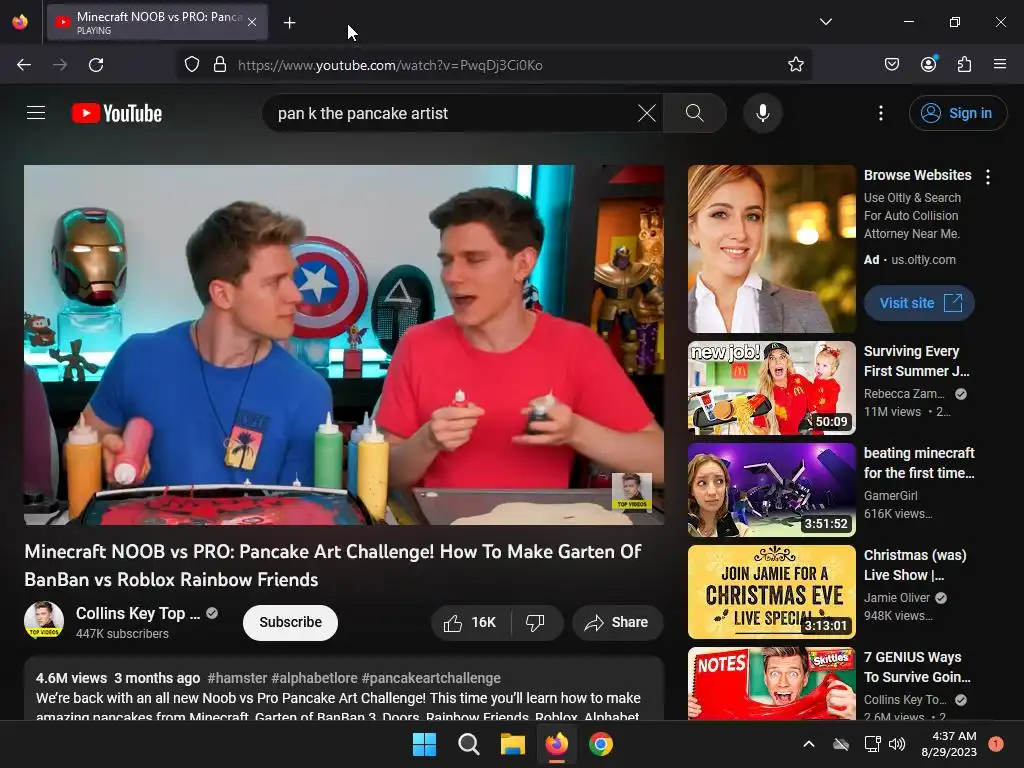Open a new tab with plus button
This screenshot has height=768, width=1024.
[289, 23]
